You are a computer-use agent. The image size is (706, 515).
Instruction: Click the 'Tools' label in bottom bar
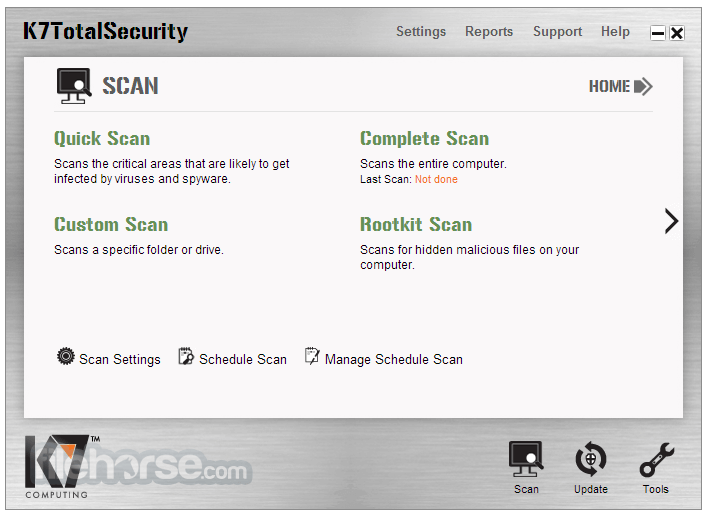(656, 489)
